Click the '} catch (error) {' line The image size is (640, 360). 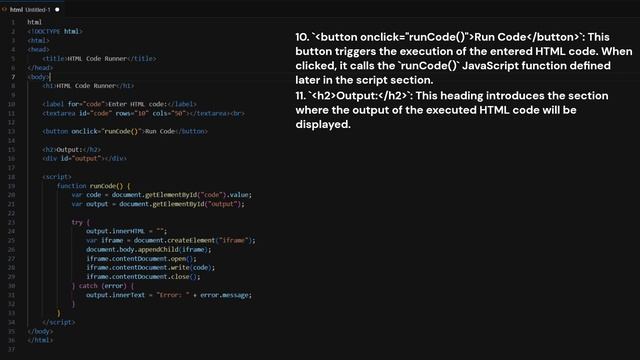click(103, 286)
